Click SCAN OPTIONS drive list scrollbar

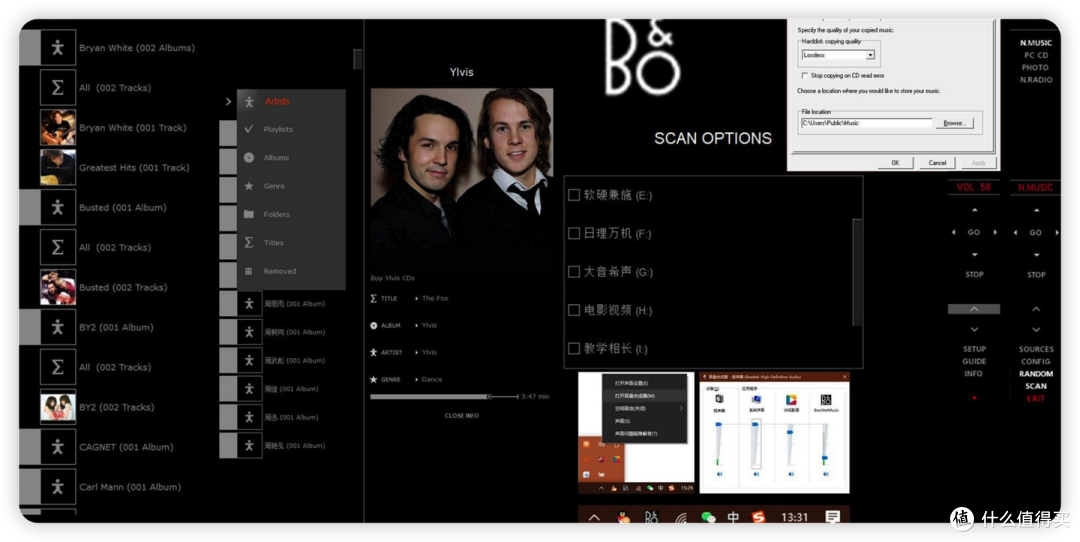point(857,272)
